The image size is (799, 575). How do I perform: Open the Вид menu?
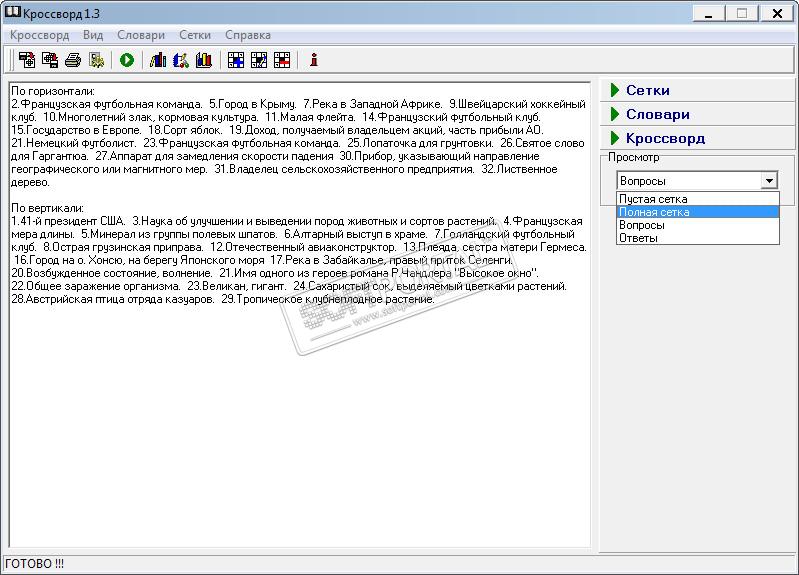pos(93,35)
